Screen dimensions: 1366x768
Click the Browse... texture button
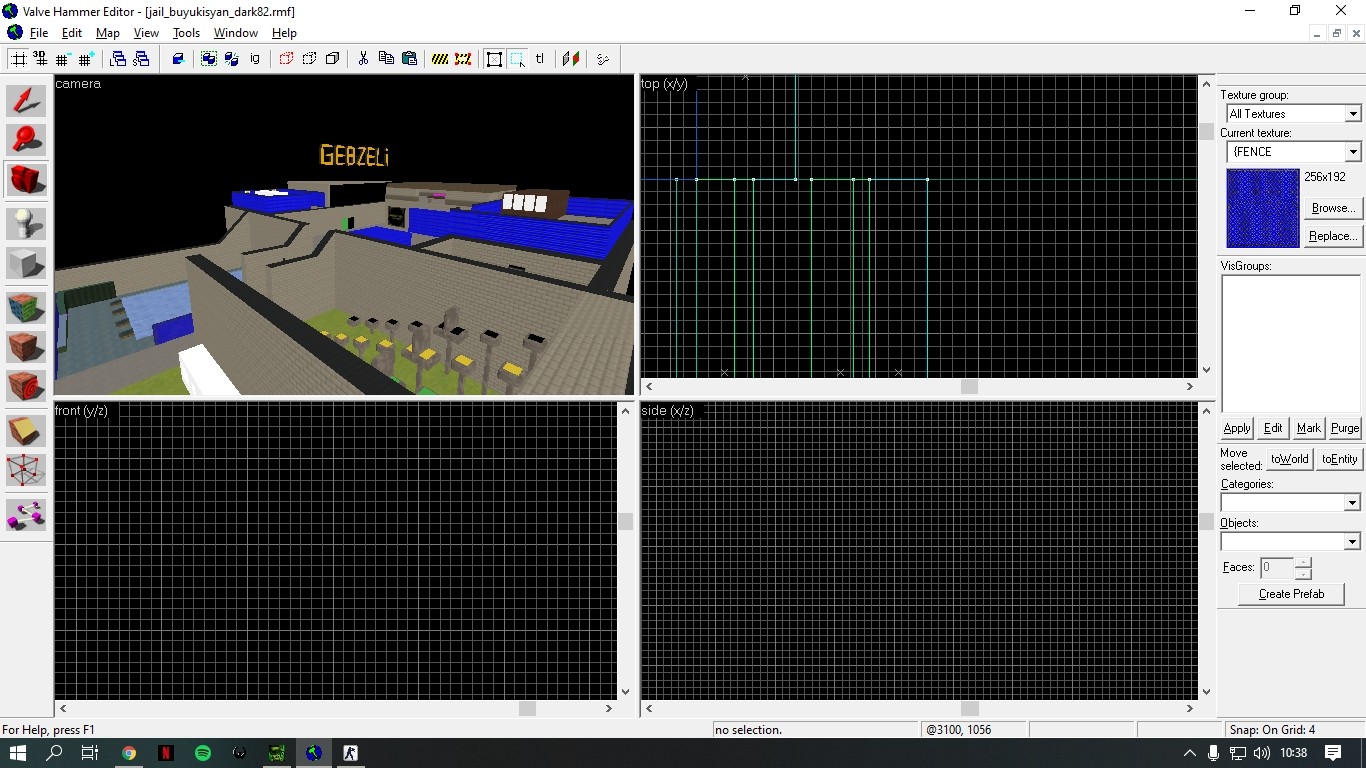(x=1332, y=208)
